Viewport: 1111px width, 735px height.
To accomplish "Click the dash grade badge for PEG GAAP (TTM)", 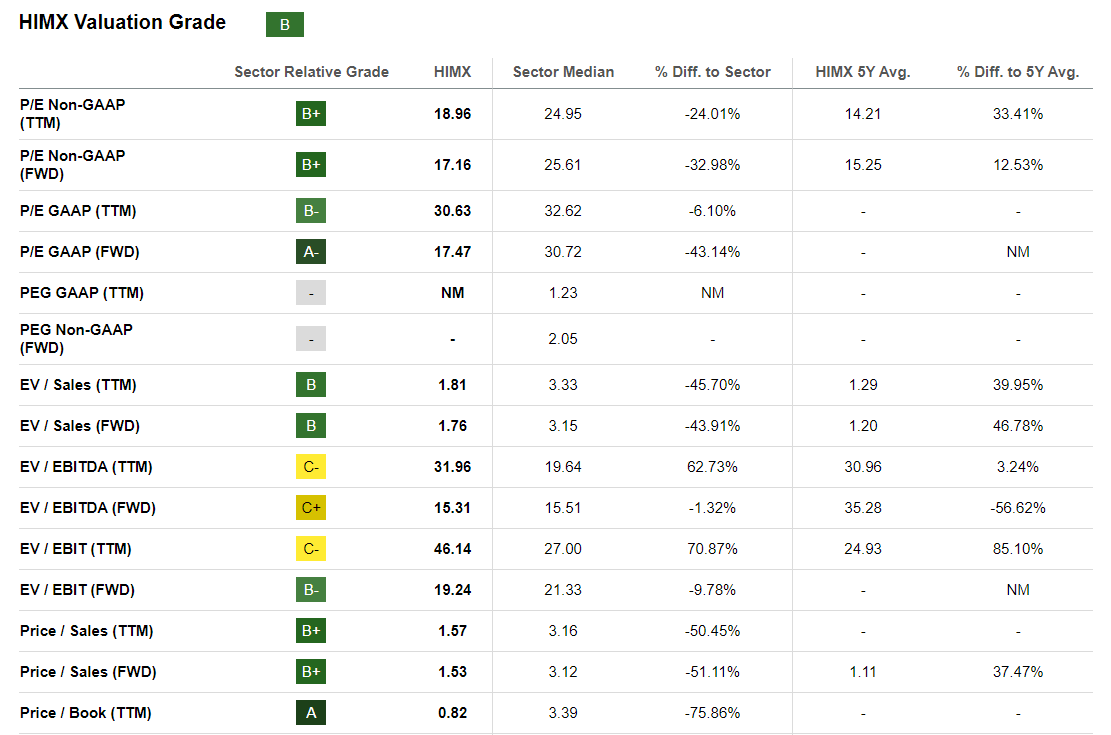I will [311, 293].
